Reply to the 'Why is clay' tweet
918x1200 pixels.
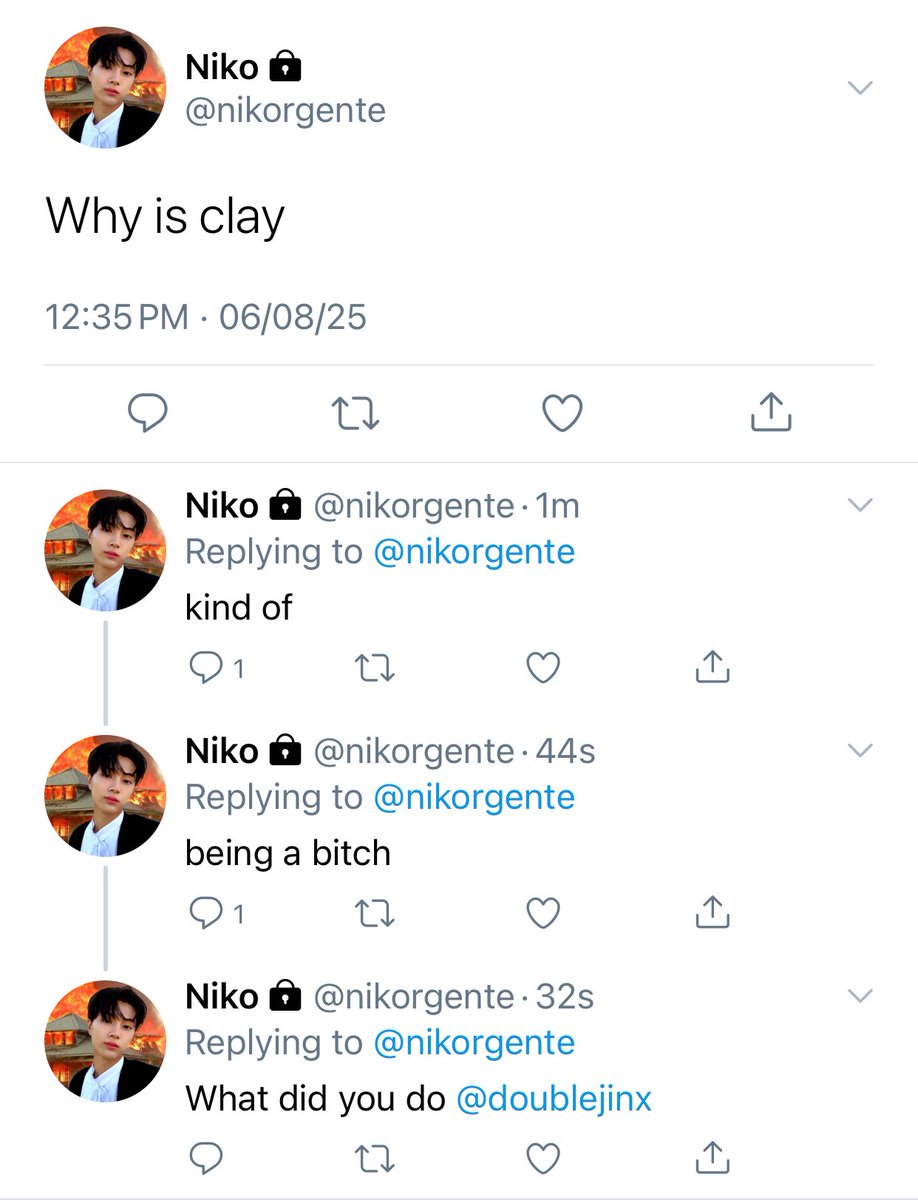[148, 411]
